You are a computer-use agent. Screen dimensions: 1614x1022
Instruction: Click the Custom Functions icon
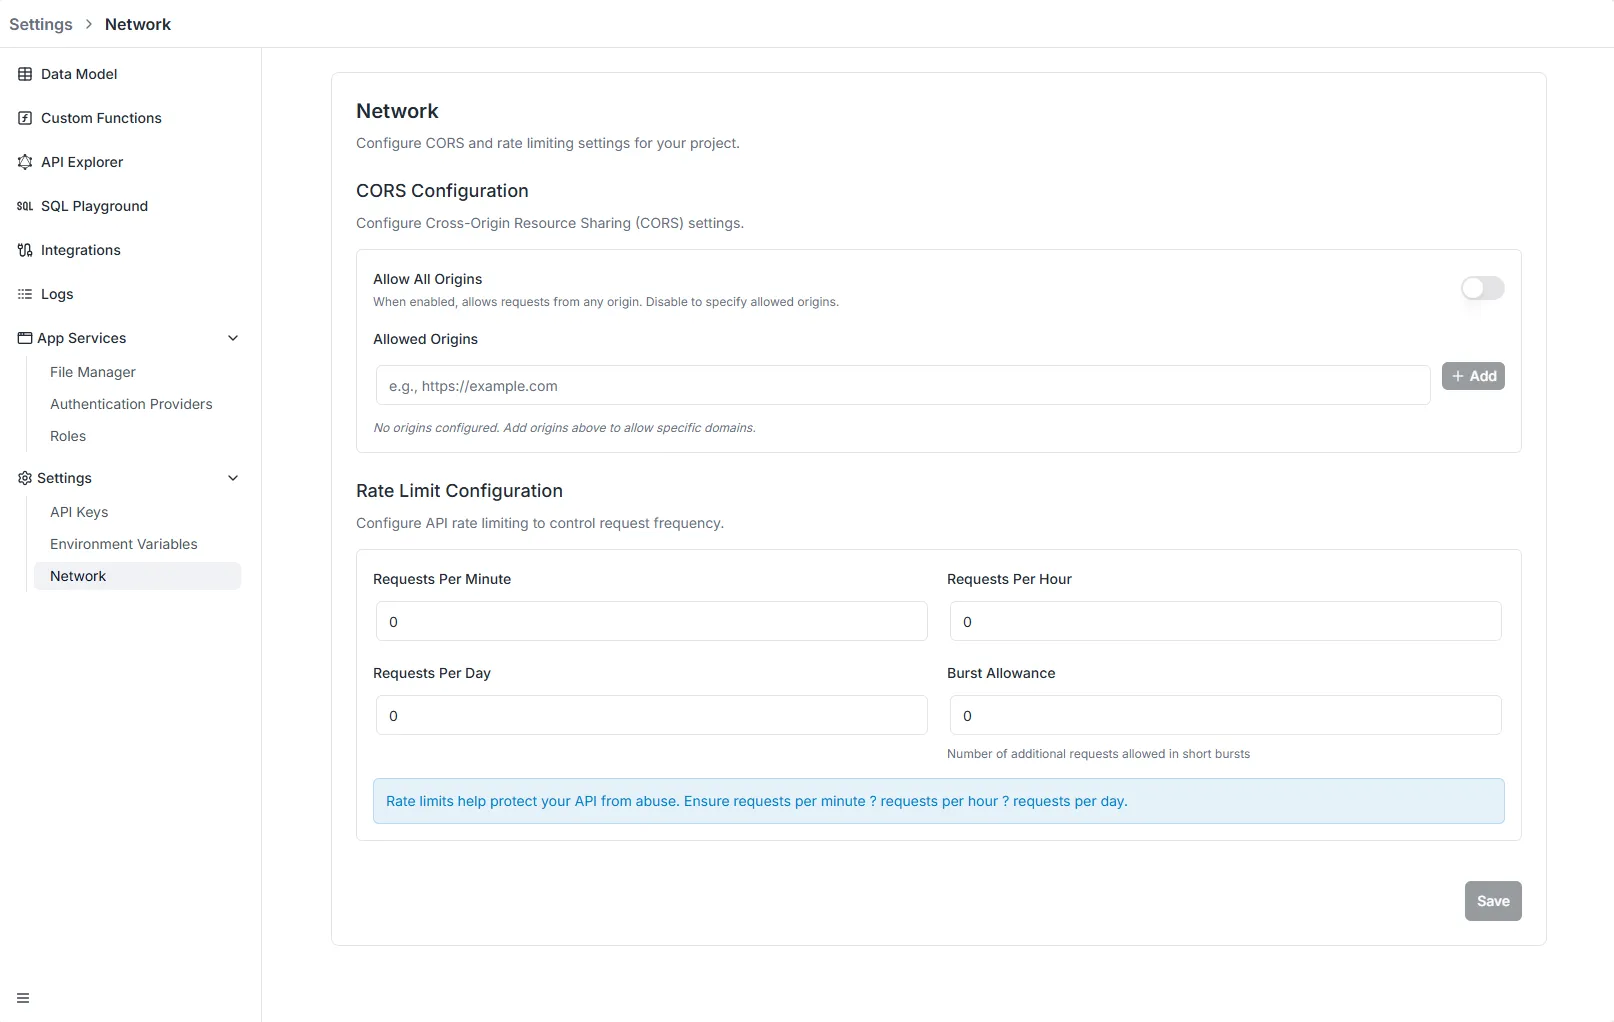click(x=25, y=118)
